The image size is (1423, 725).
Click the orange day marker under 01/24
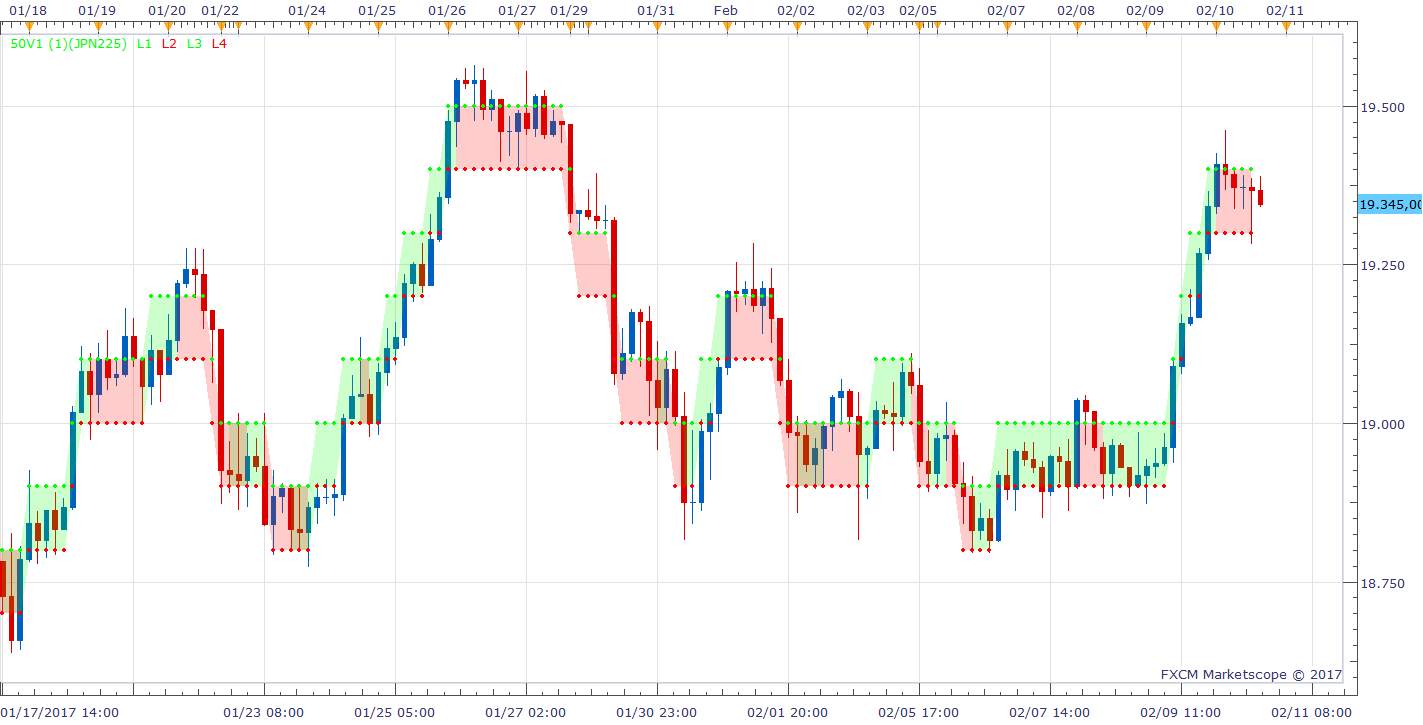pyautogui.click(x=307, y=28)
